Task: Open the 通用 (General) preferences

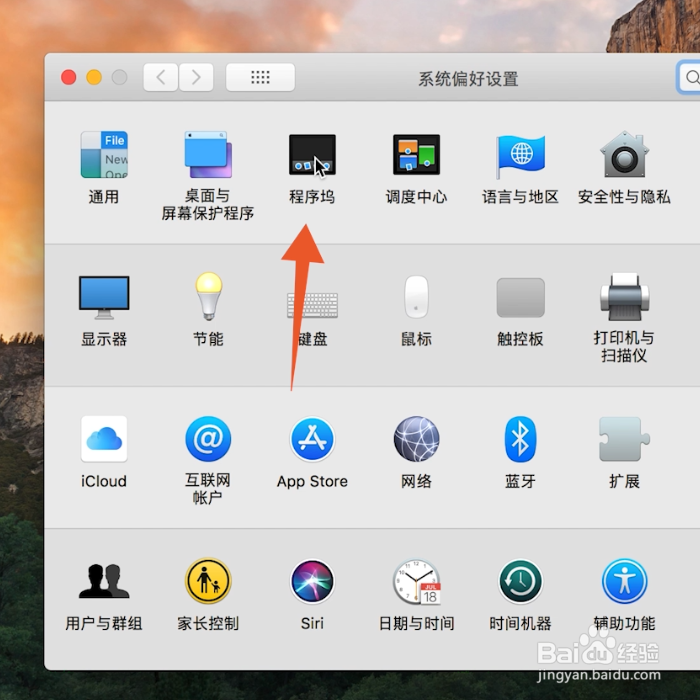Action: [104, 154]
